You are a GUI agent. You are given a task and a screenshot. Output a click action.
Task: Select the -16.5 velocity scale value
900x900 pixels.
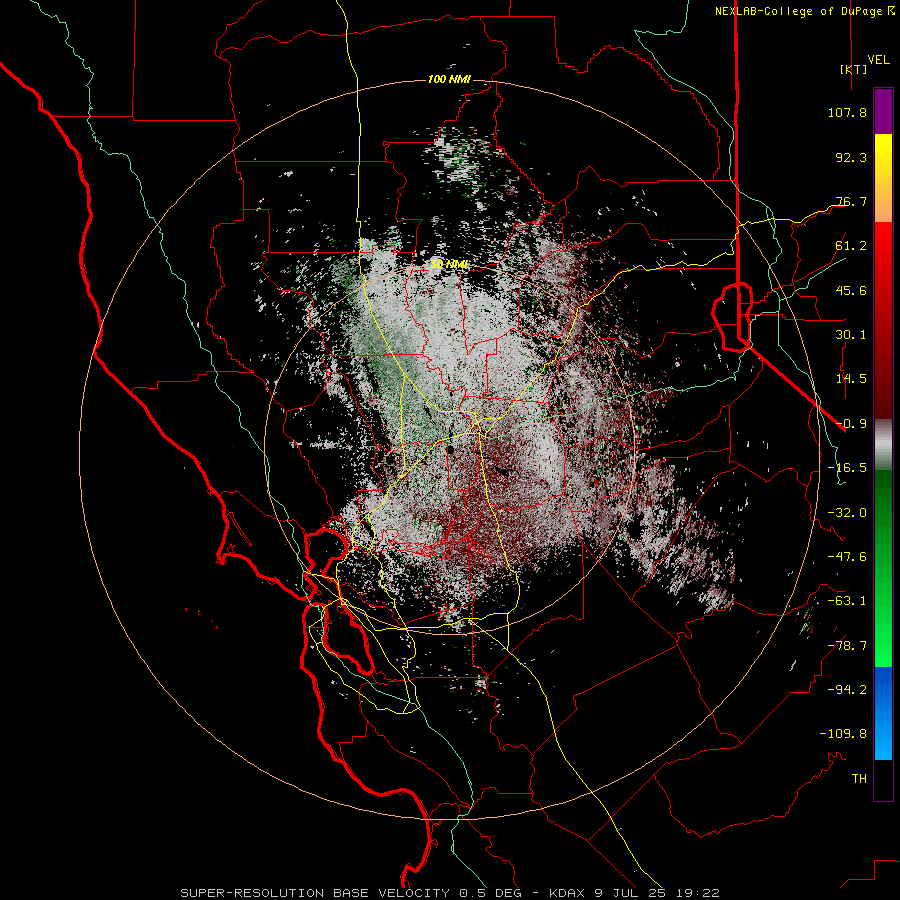click(847, 468)
